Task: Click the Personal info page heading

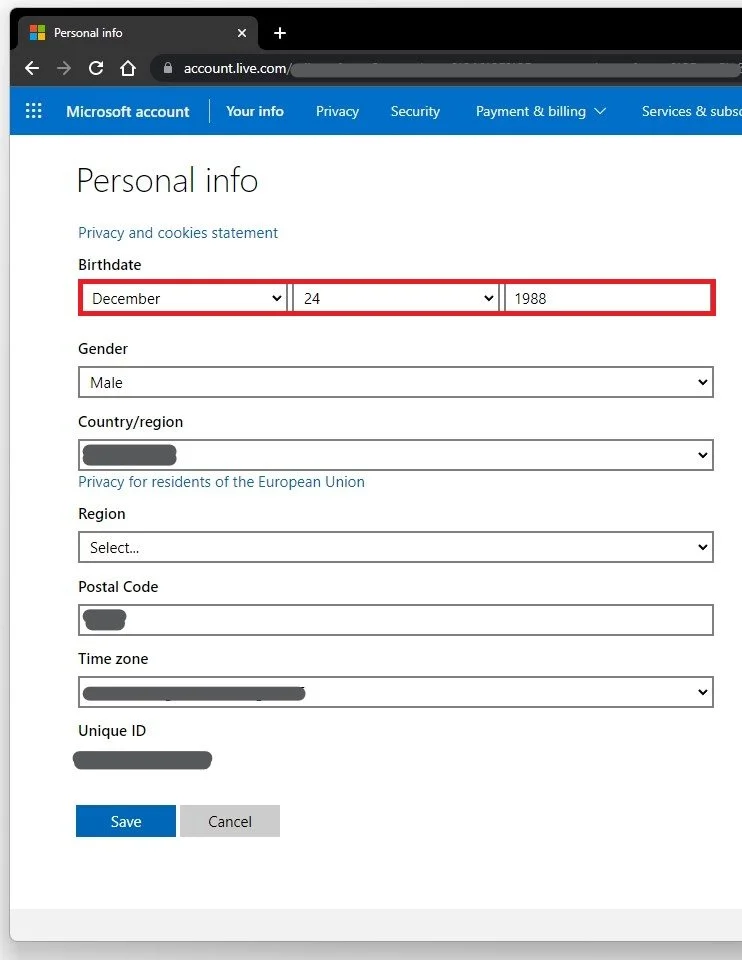Action: coord(167,181)
